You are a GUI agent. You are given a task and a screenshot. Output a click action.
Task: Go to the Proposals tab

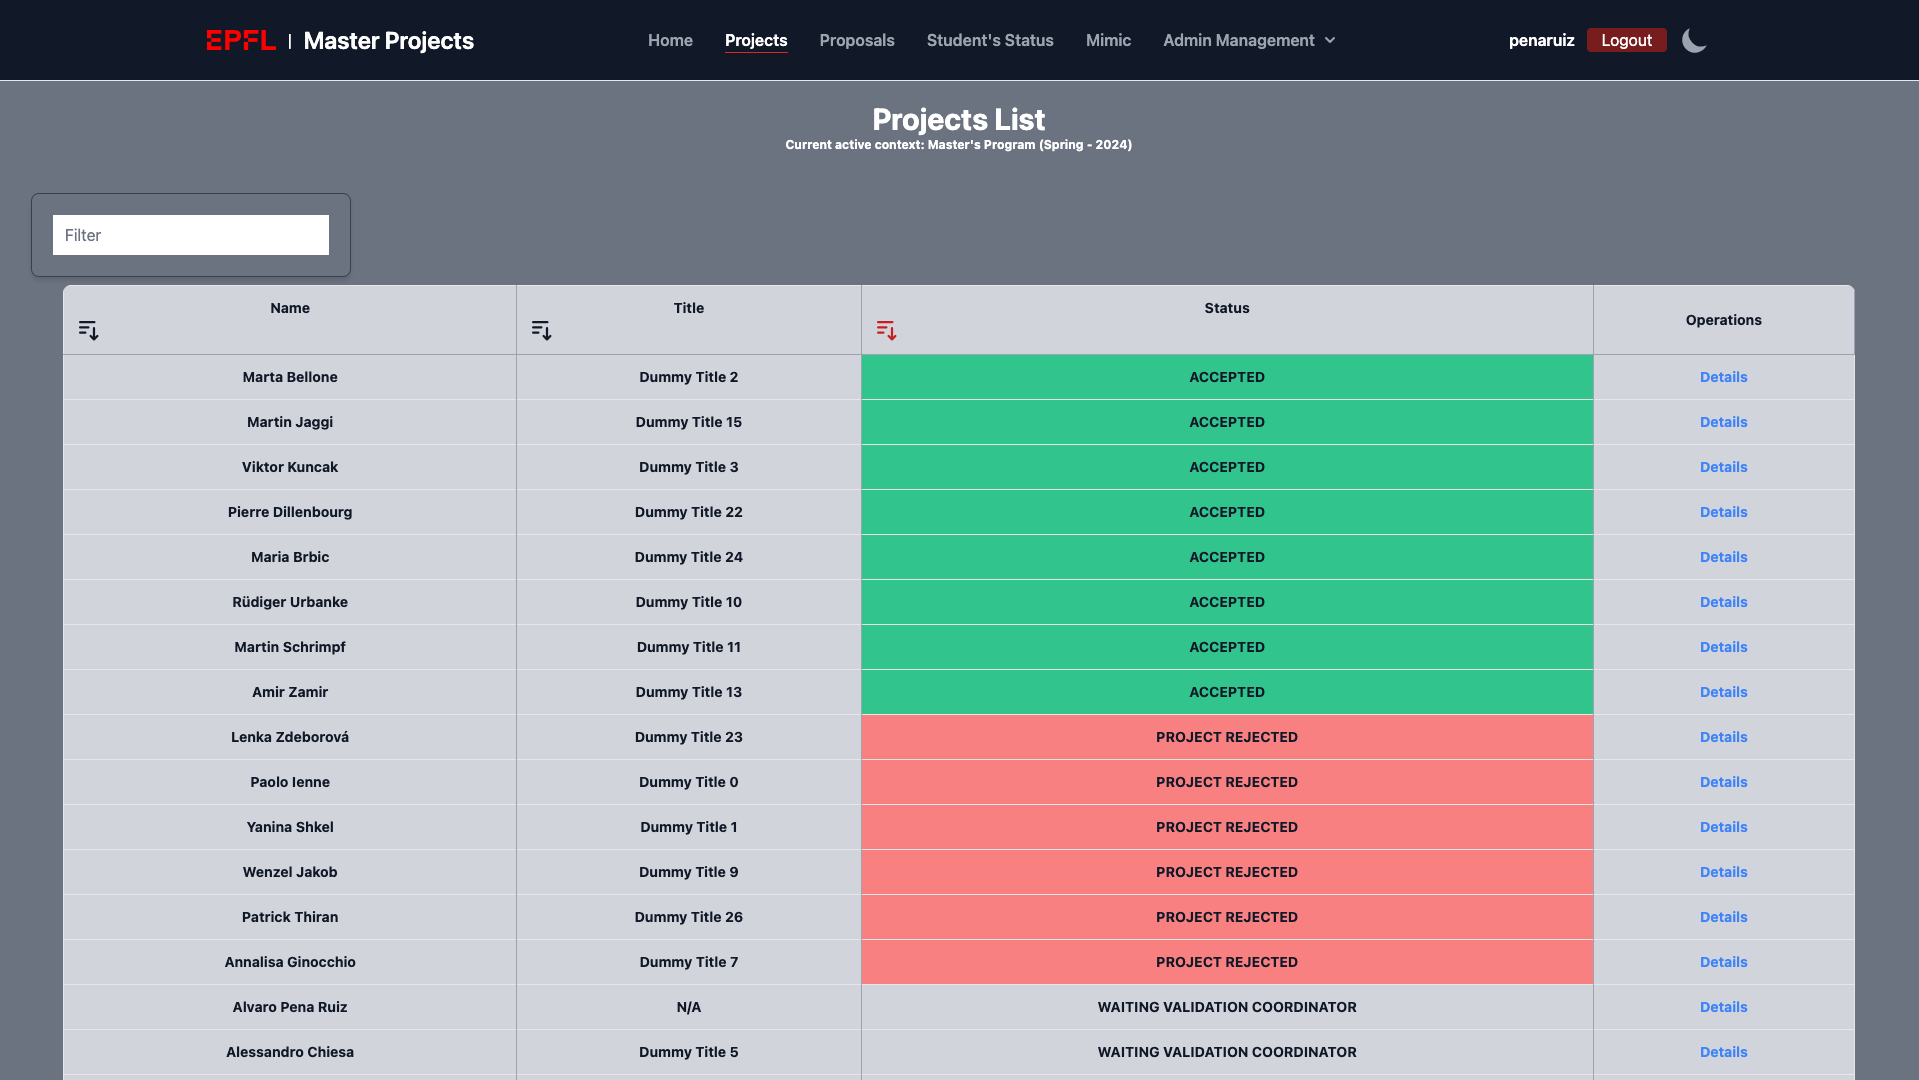856,40
